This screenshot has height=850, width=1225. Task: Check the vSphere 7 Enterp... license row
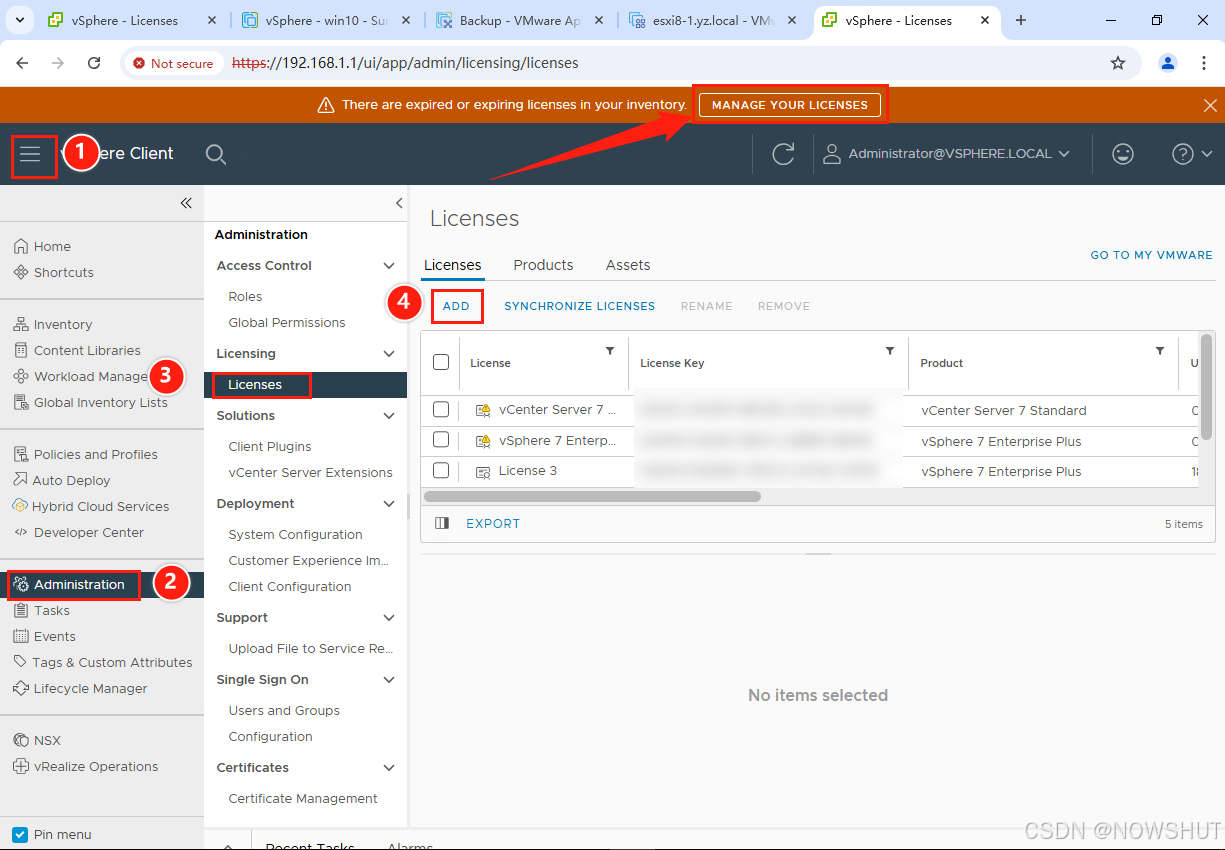441,439
